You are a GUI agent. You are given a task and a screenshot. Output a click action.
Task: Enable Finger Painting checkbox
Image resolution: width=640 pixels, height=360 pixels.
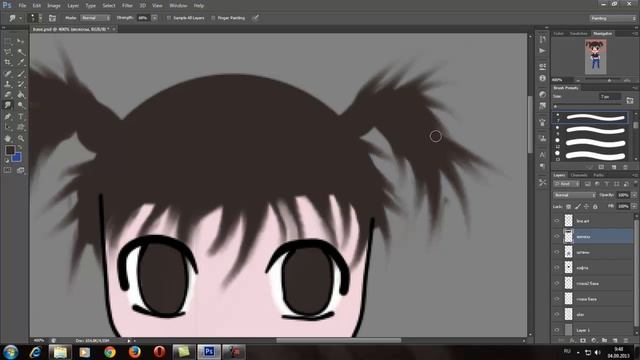(x=213, y=18)
